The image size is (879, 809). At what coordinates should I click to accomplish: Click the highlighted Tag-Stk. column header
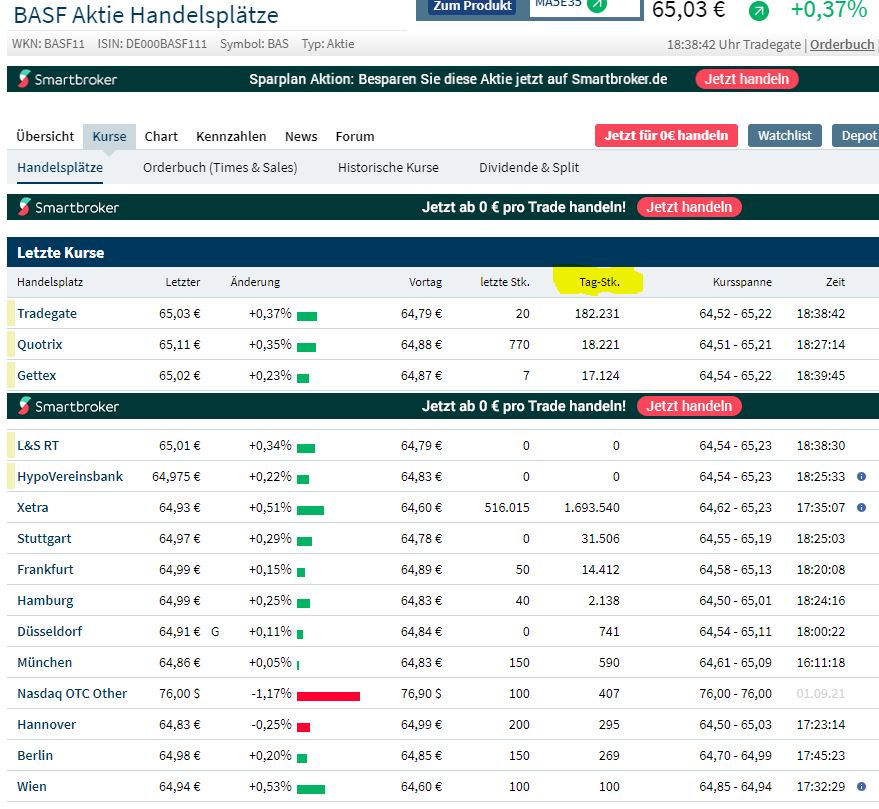pyautogui.click(x=598, y=283)
